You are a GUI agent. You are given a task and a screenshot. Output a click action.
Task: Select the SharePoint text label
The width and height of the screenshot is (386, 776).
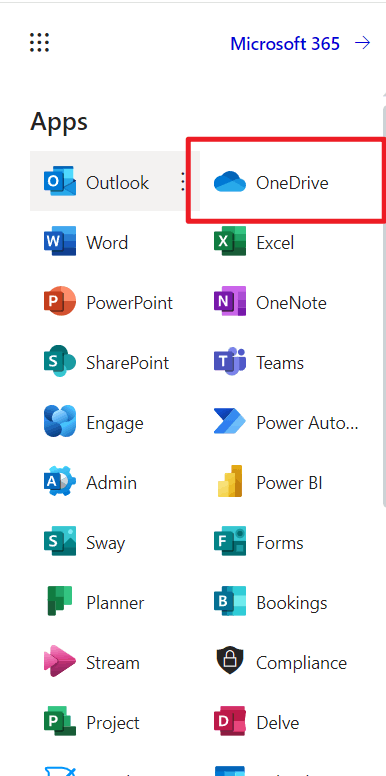pos(128,363)
